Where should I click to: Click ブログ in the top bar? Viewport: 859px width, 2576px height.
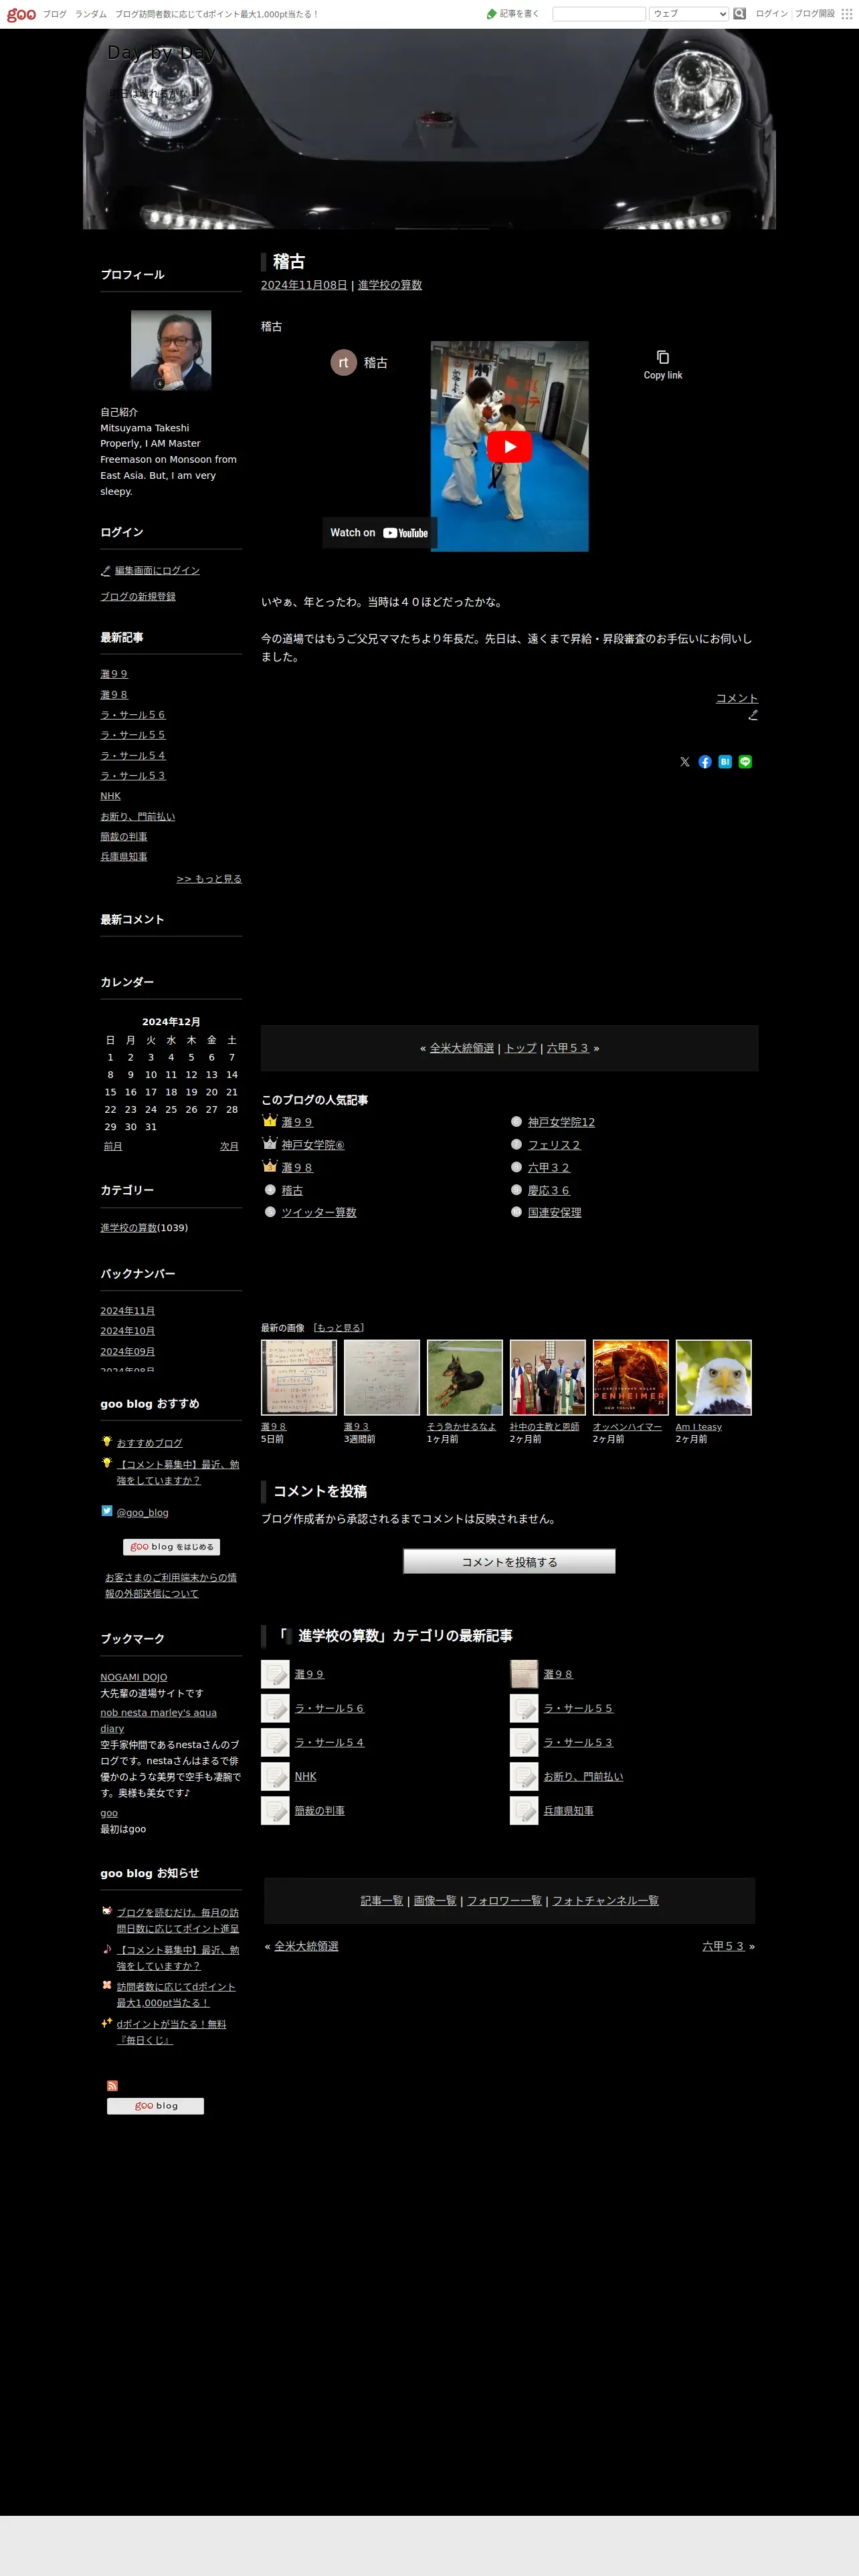pos(55,14)
